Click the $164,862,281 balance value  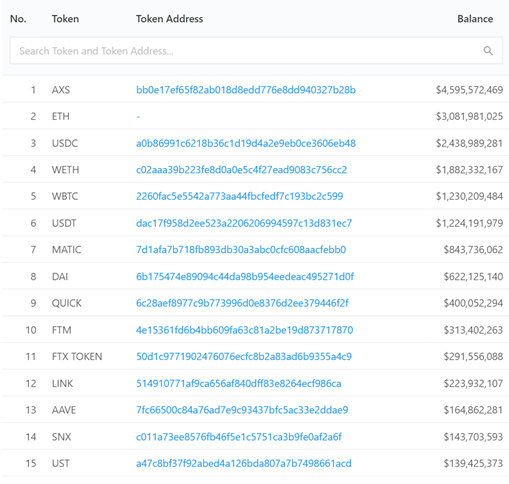[x=473, y=410]
